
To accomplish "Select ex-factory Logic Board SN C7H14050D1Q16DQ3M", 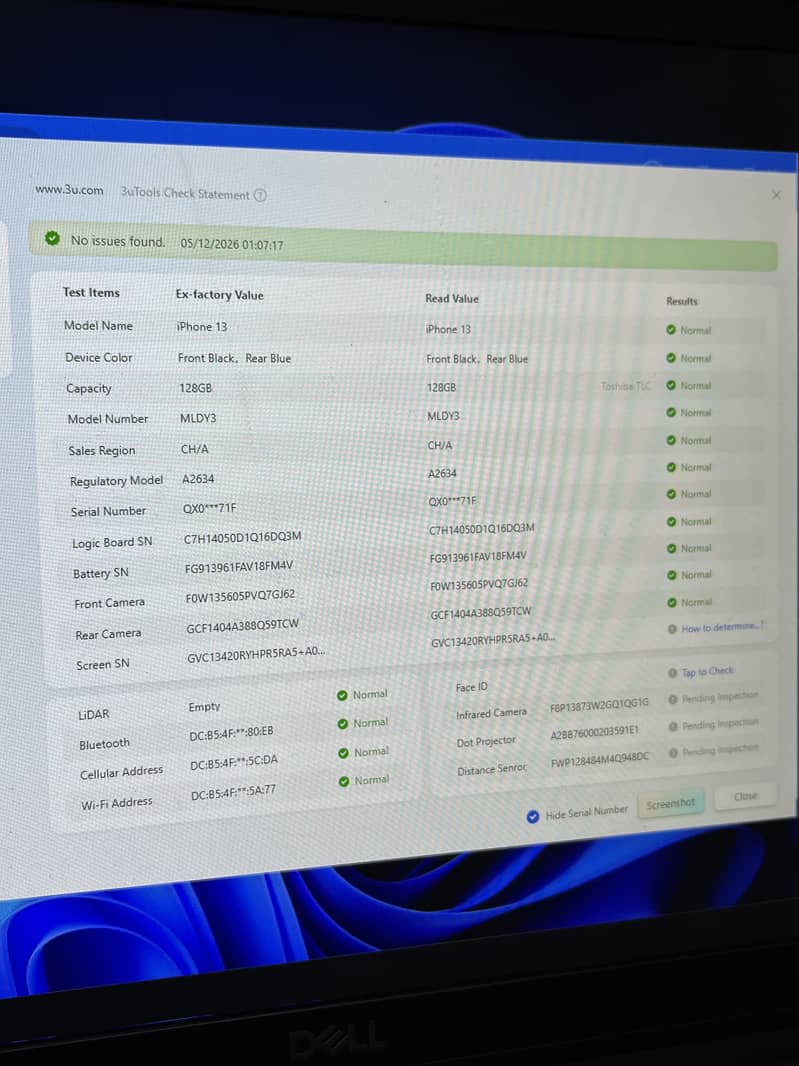I will pyautogui.click(x=242, y=537).
